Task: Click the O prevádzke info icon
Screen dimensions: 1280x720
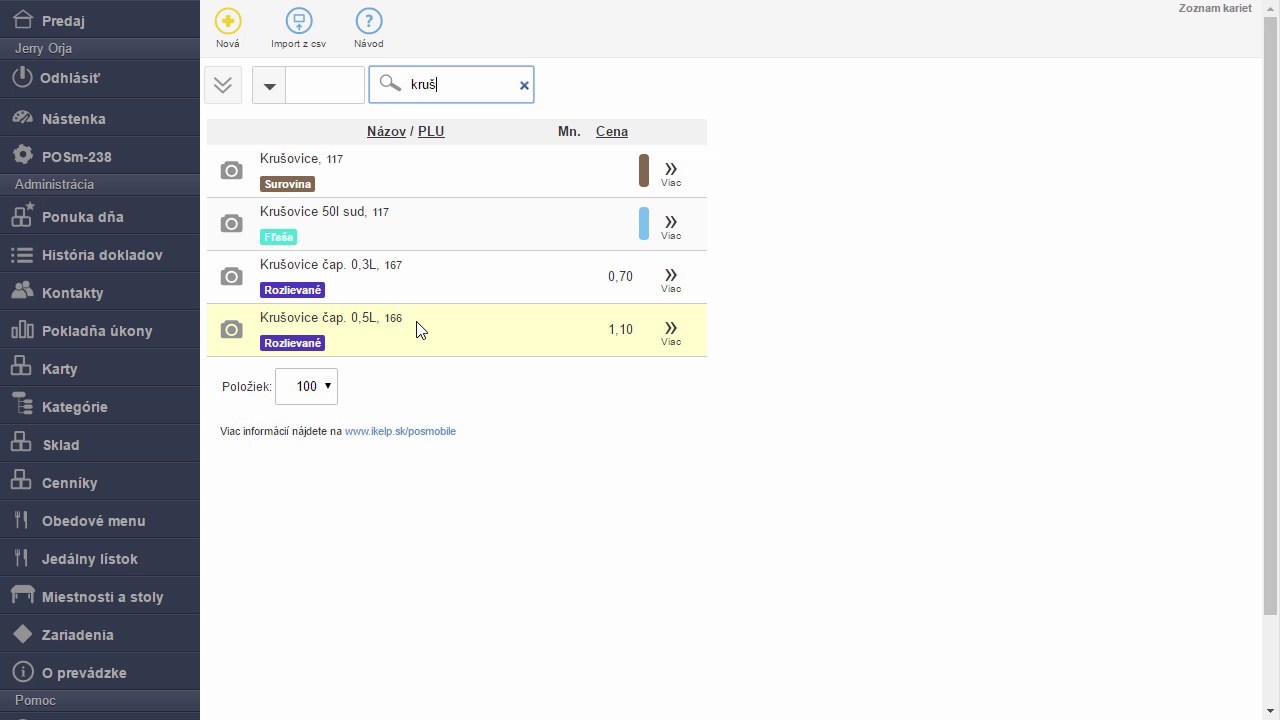Action: coord(22,672)
